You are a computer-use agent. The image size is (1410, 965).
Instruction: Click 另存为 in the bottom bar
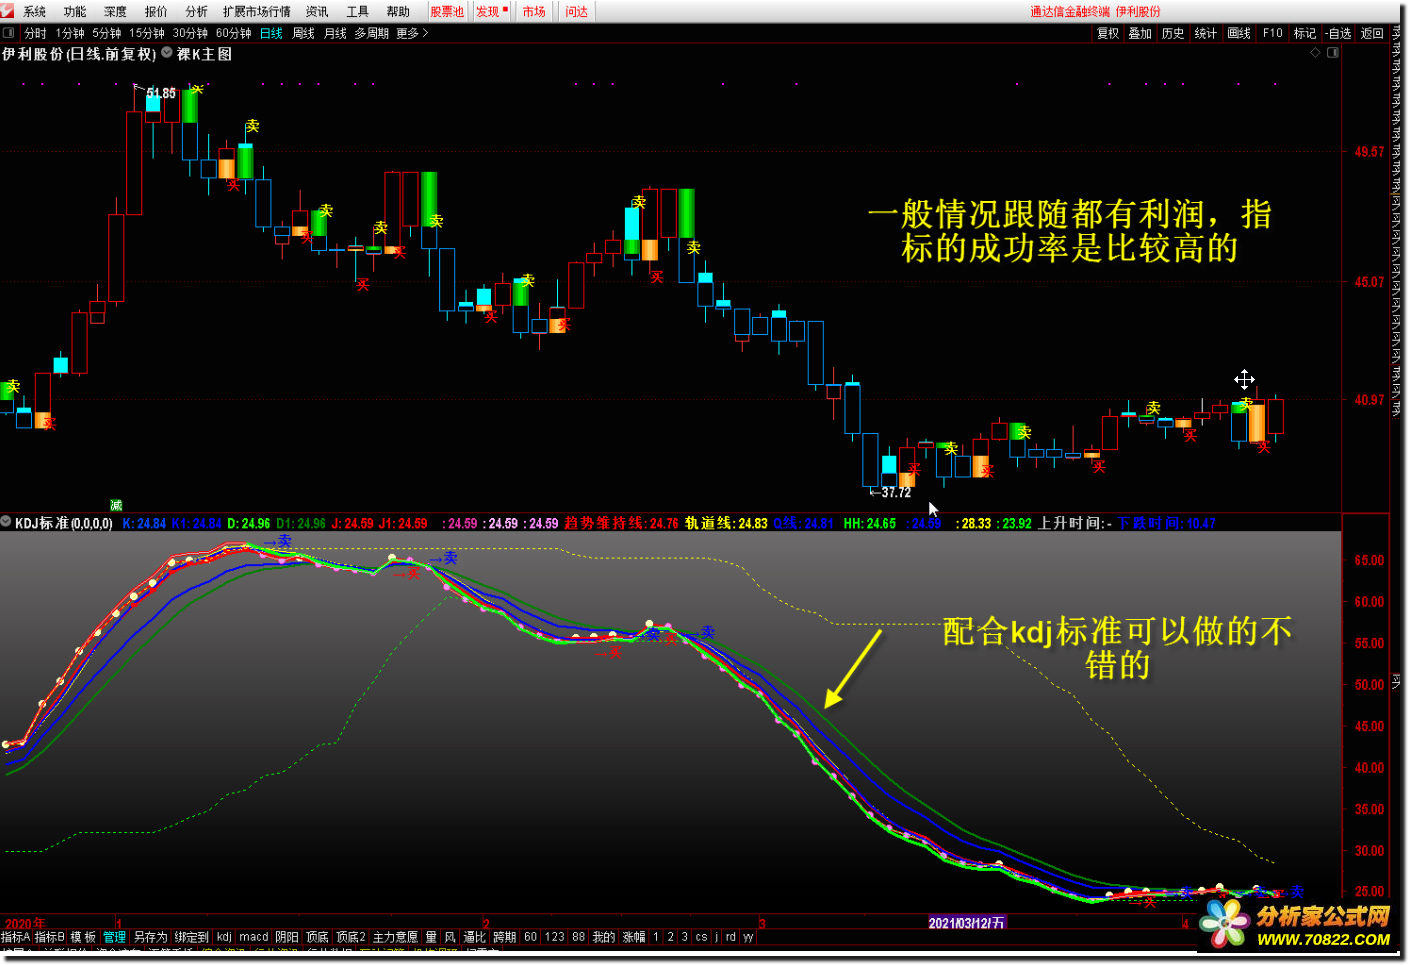coord(150,937)
